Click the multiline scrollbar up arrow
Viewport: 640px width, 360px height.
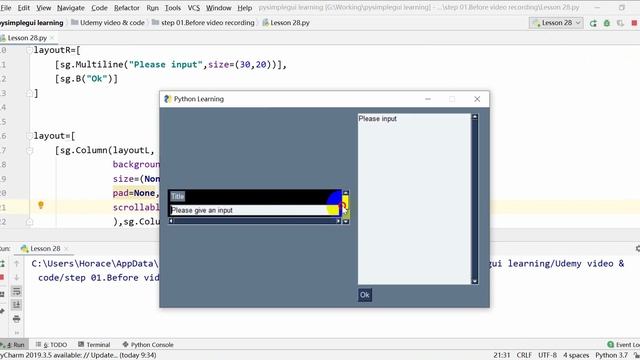(x=475, y=117)
